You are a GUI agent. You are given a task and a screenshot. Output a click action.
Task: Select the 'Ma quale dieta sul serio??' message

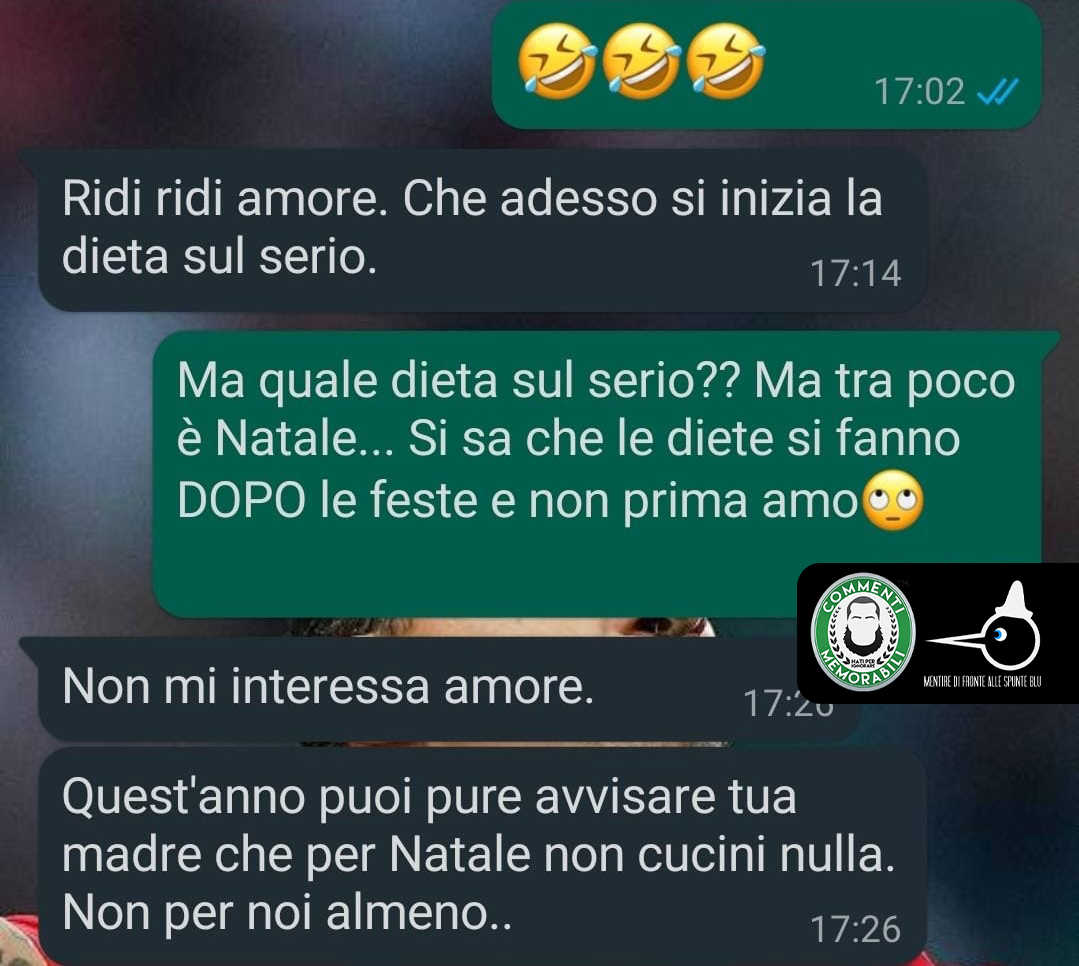(x=597, y=474)
